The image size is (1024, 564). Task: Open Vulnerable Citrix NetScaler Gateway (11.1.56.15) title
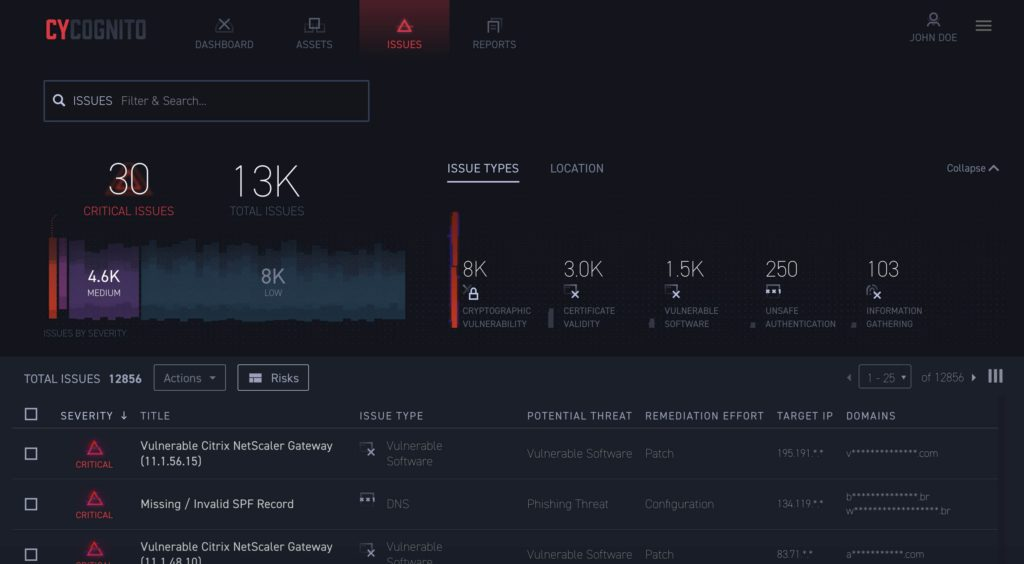(236, 453)
